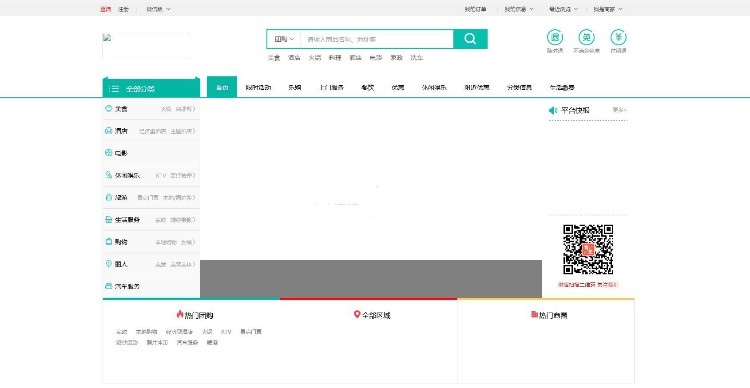Click the red 登录 link
The width and height of the screenshot is (750, 388).
(x=106, y=9)
